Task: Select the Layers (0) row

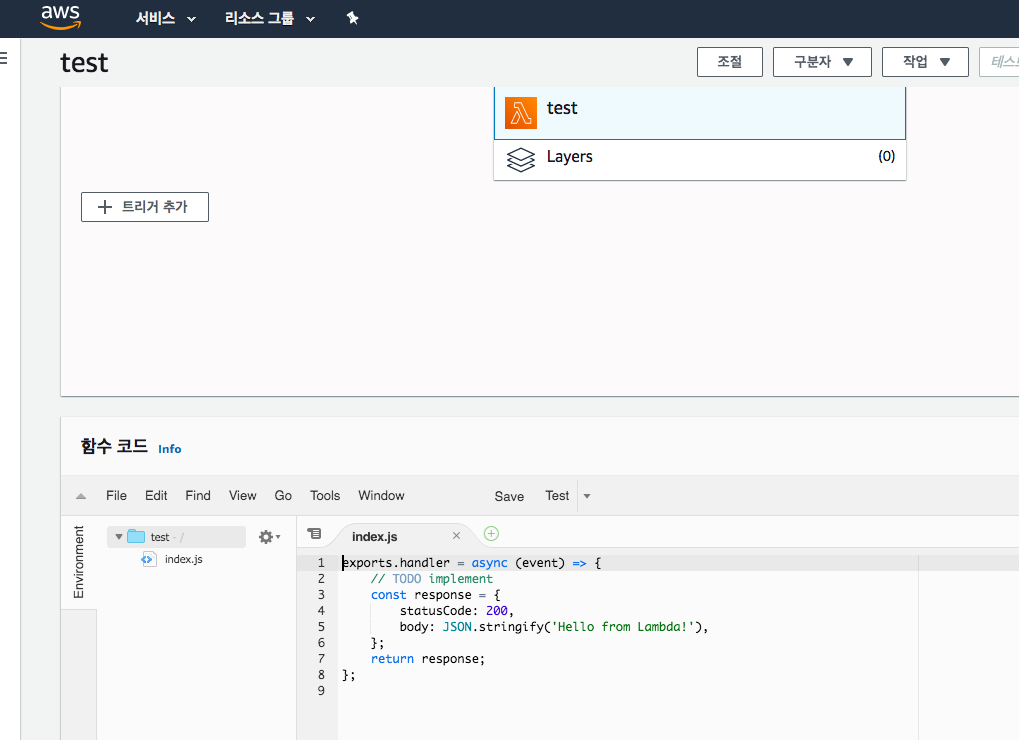Action: [700, 160]
